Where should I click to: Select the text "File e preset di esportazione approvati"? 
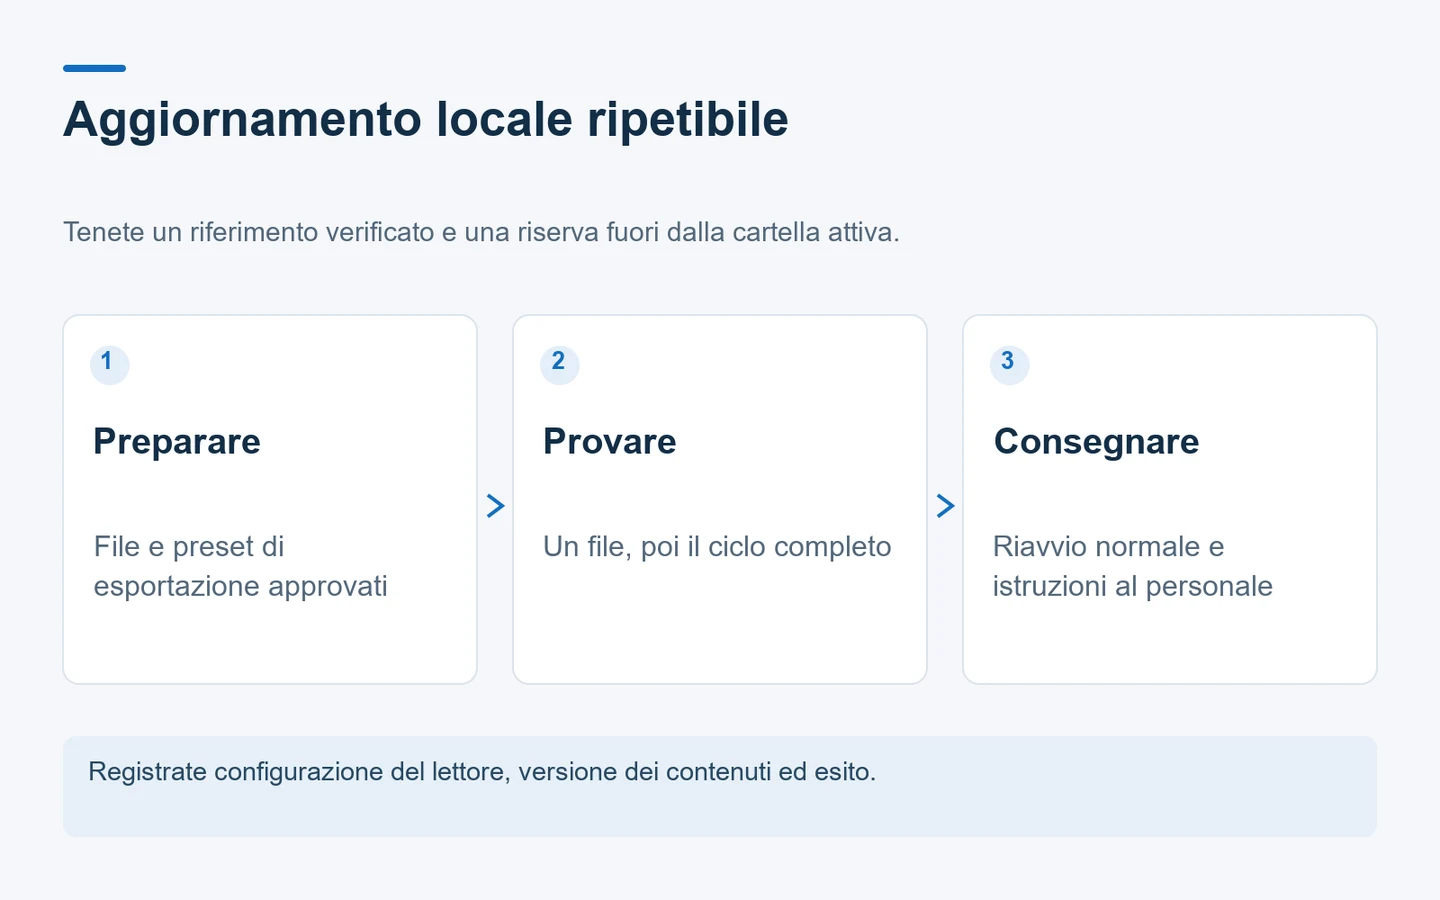coord(240,566)
